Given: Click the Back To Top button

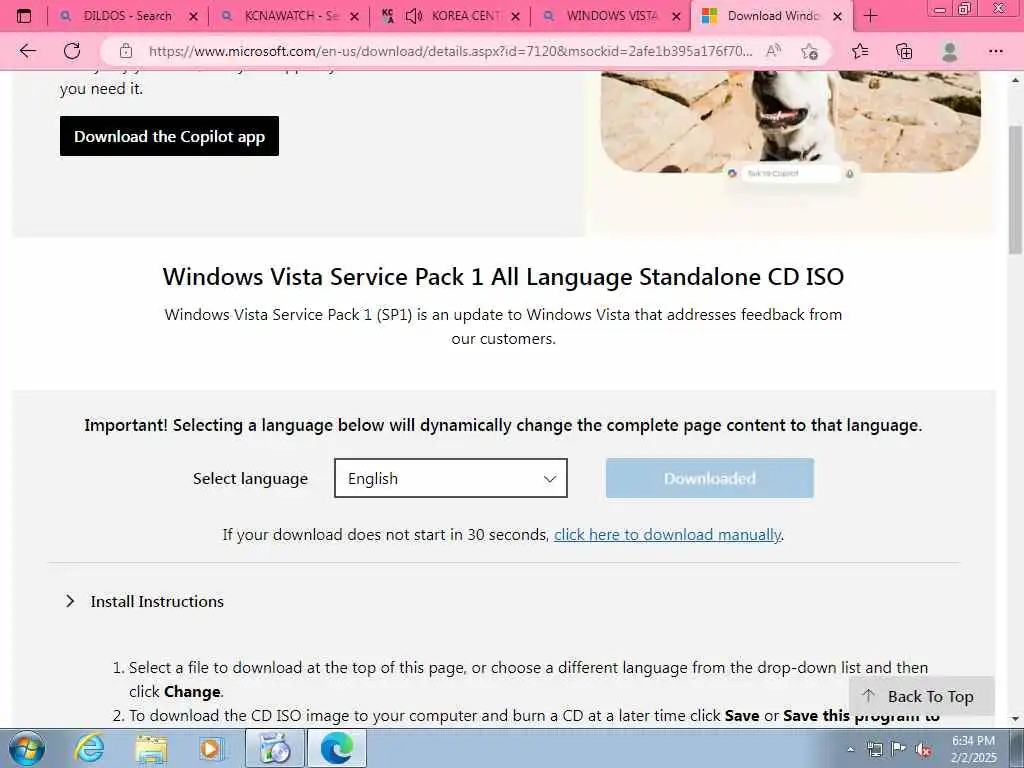Looking at the screenshot, I should click(921, 697).
